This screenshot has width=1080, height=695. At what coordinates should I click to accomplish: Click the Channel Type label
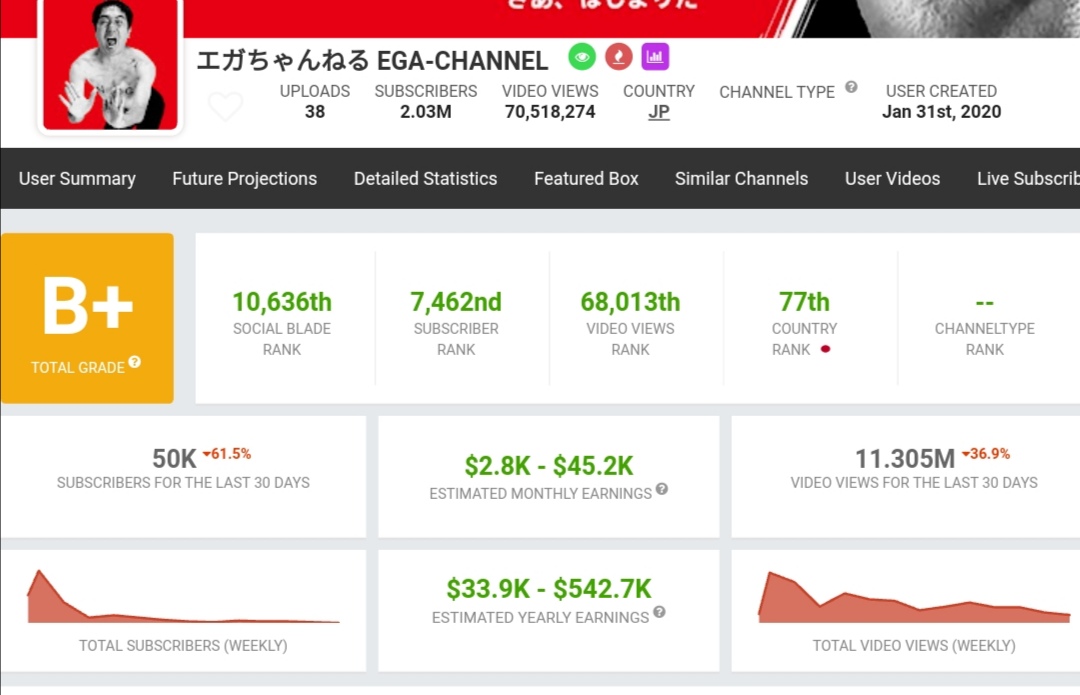coord(777,92)
